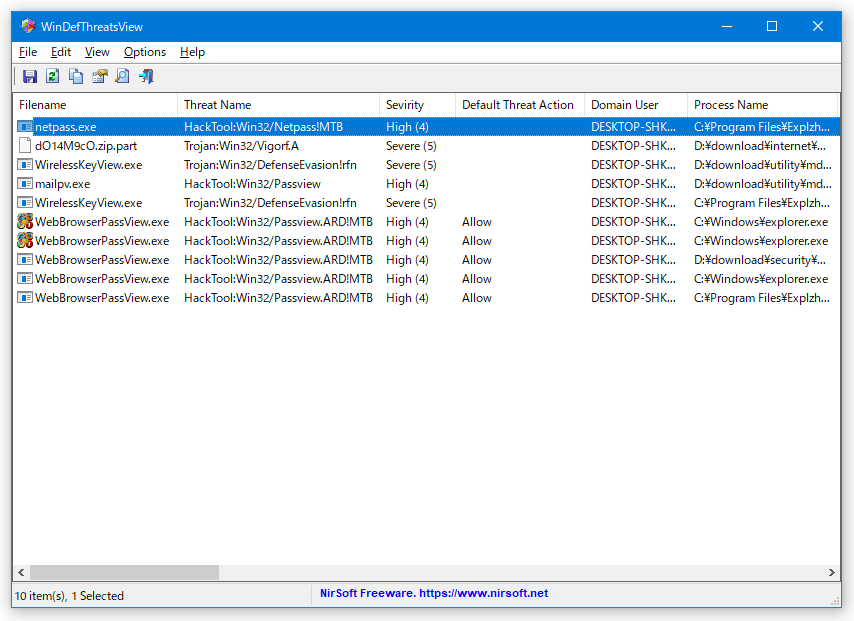Click threat name Trojan:Win32/Vigorf.A
The height and width of the screenshot is (621, 854).
[241, 146]
